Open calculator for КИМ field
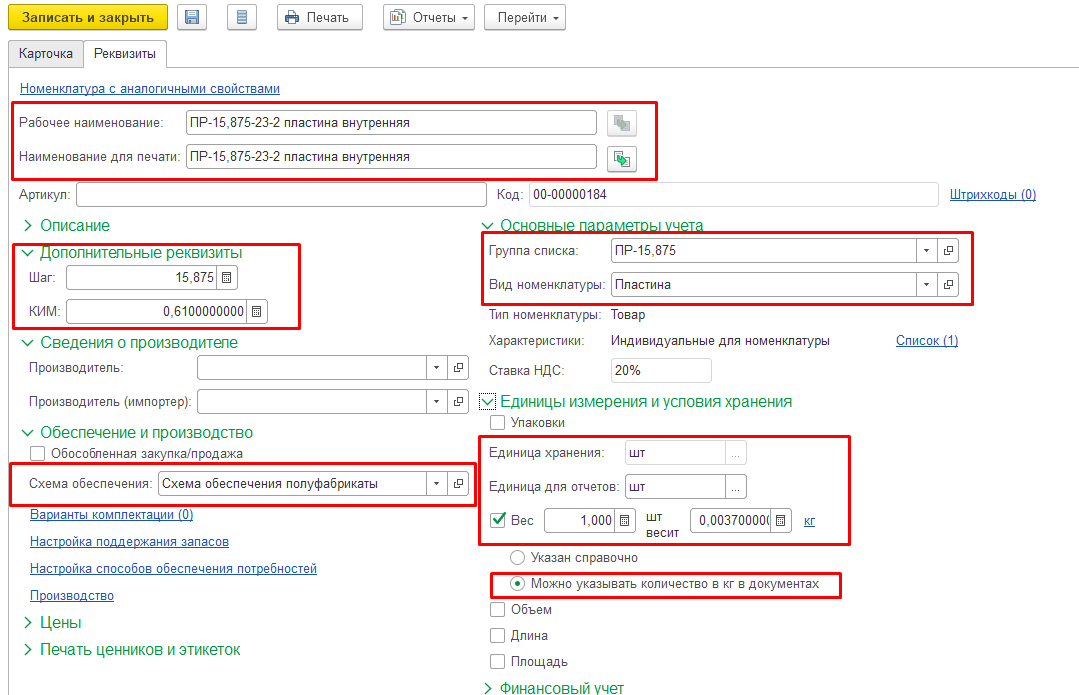 (x=257, y=312)
